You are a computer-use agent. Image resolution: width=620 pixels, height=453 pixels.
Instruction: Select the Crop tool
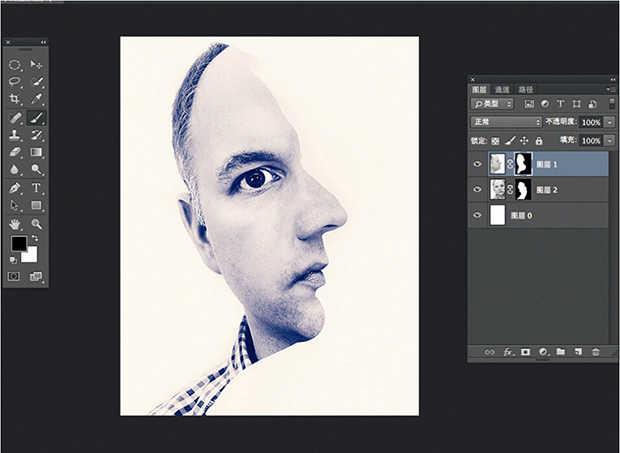pyautogui.click(x=15, y=99)
